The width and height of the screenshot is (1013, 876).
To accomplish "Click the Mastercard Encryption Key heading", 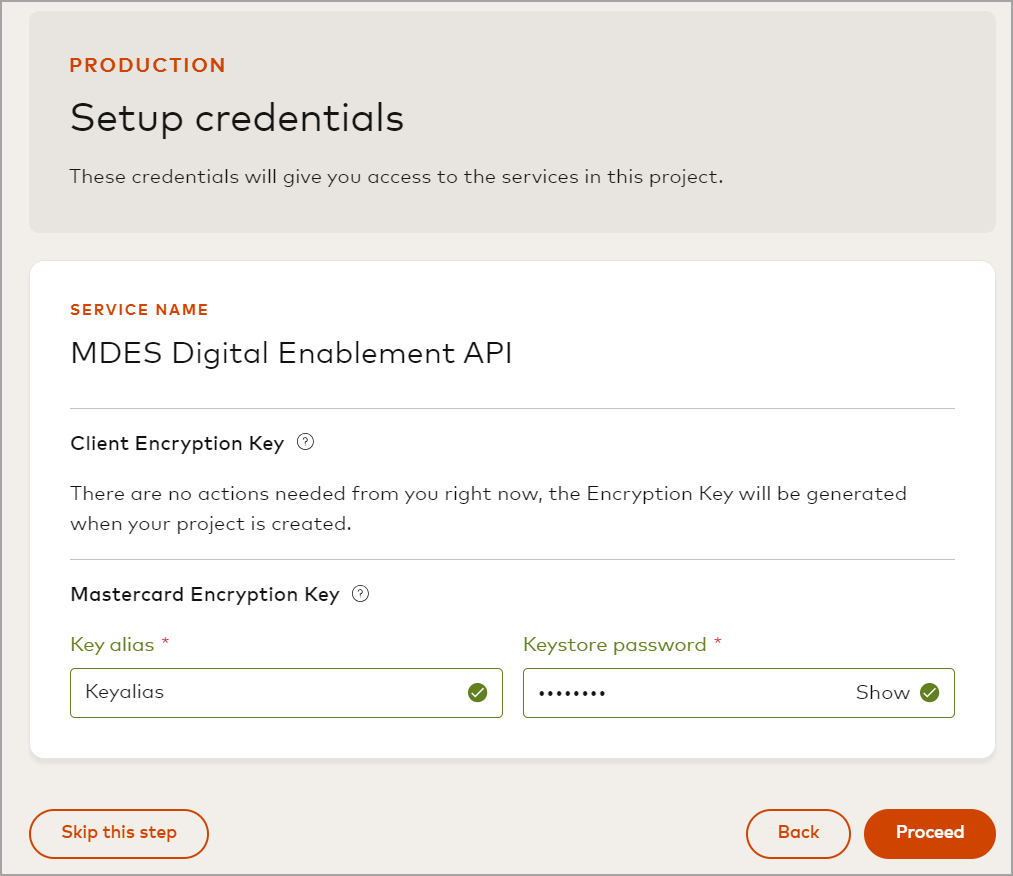I will pos(205,595).
